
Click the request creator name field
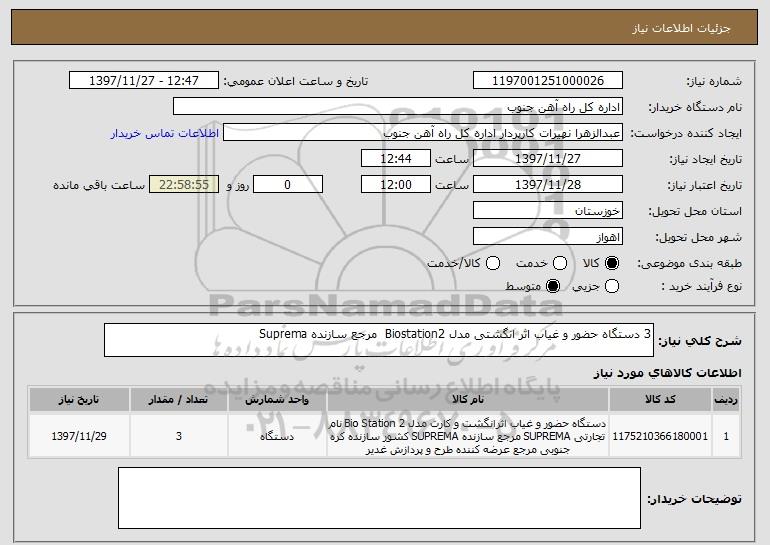[423, 133]
